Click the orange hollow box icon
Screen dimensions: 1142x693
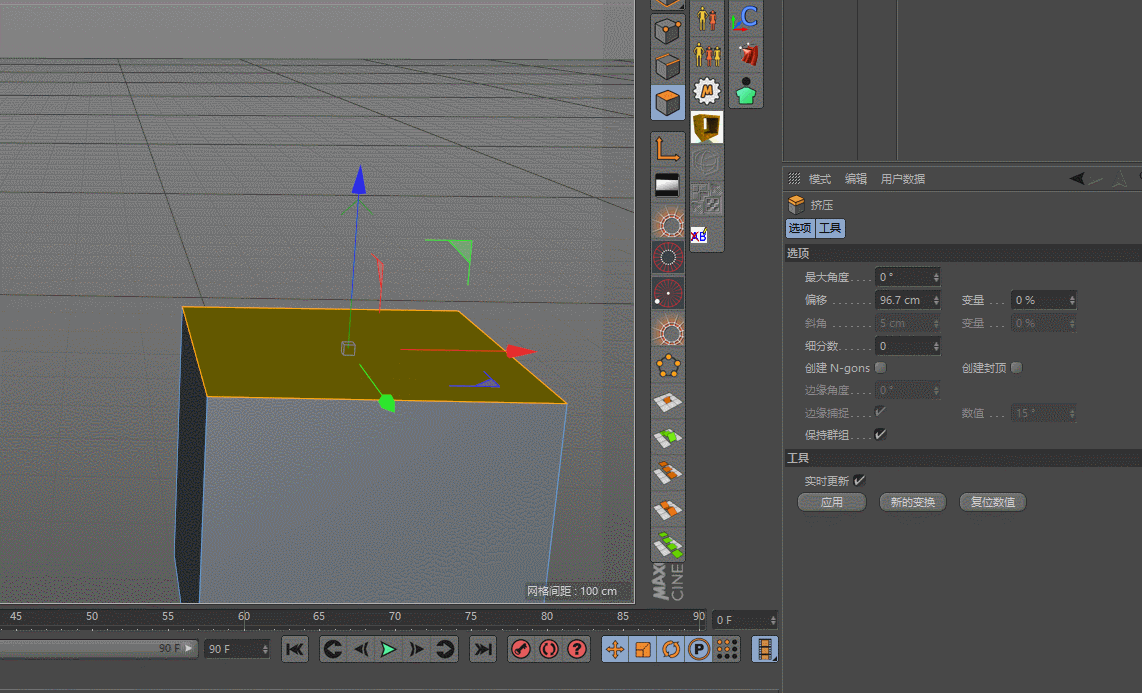(x=706, y=127)
